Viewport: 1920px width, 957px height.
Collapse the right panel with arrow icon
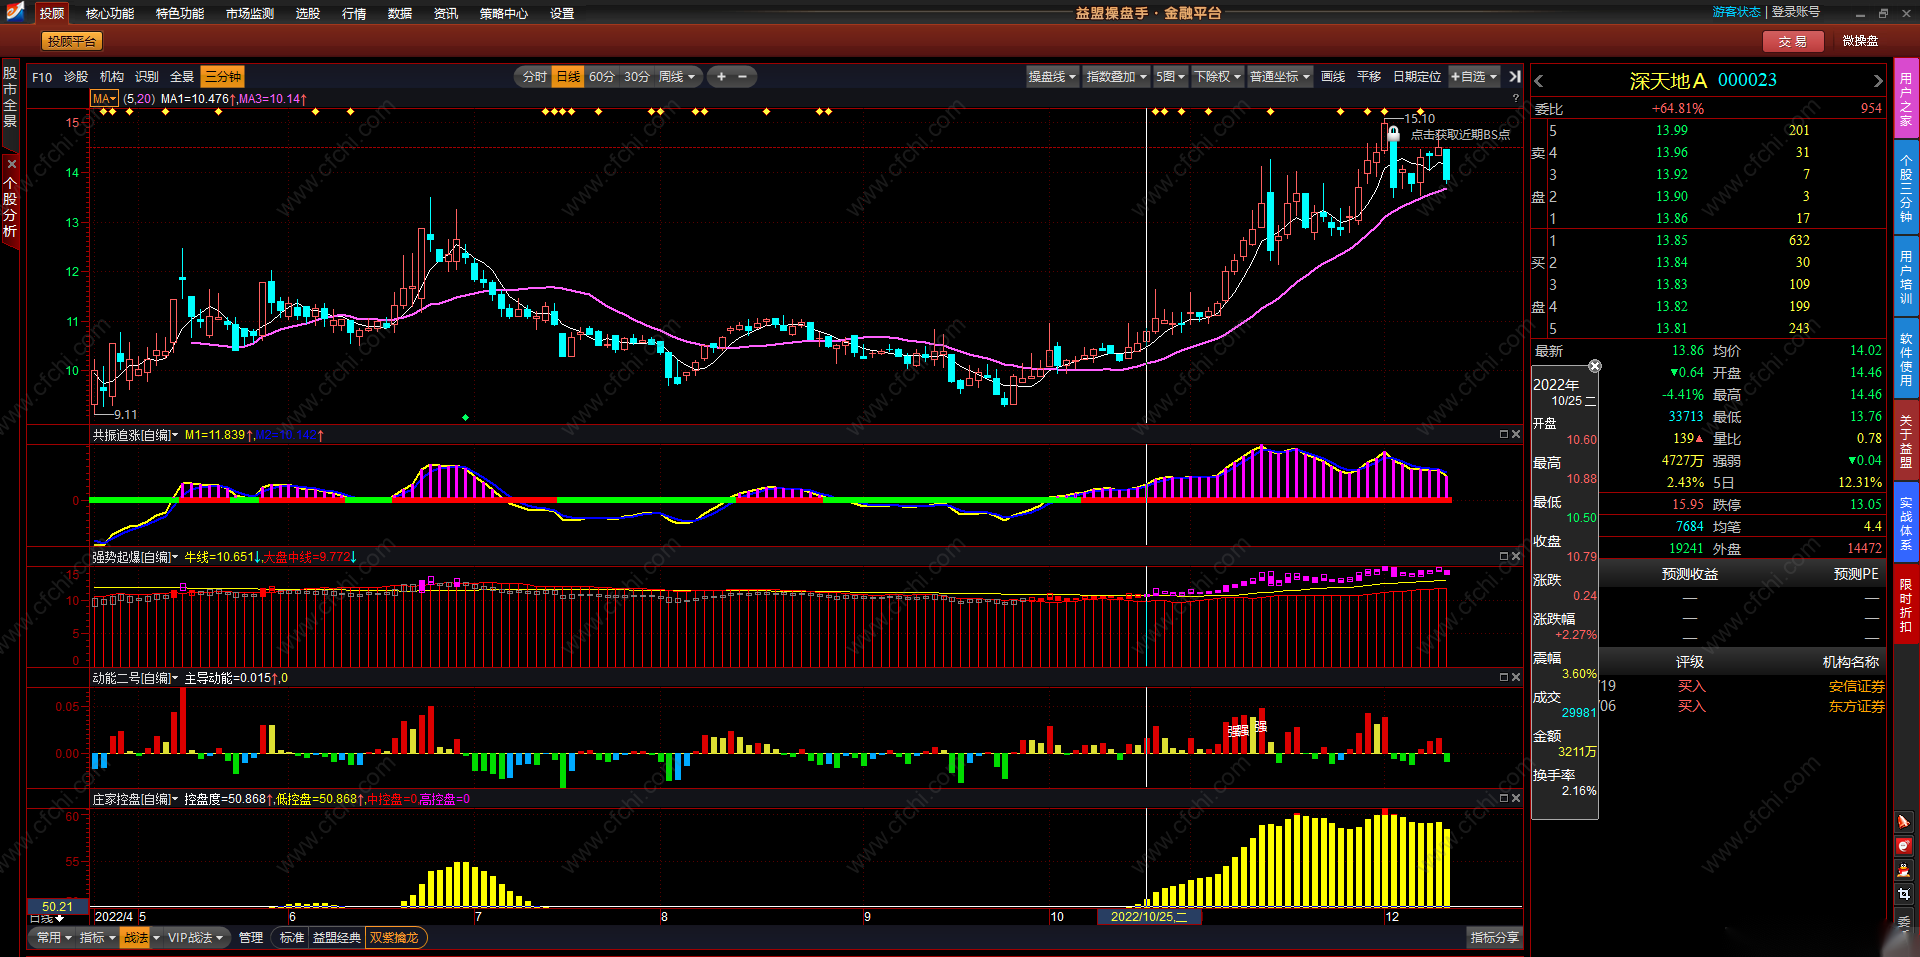click(1515, 77)
